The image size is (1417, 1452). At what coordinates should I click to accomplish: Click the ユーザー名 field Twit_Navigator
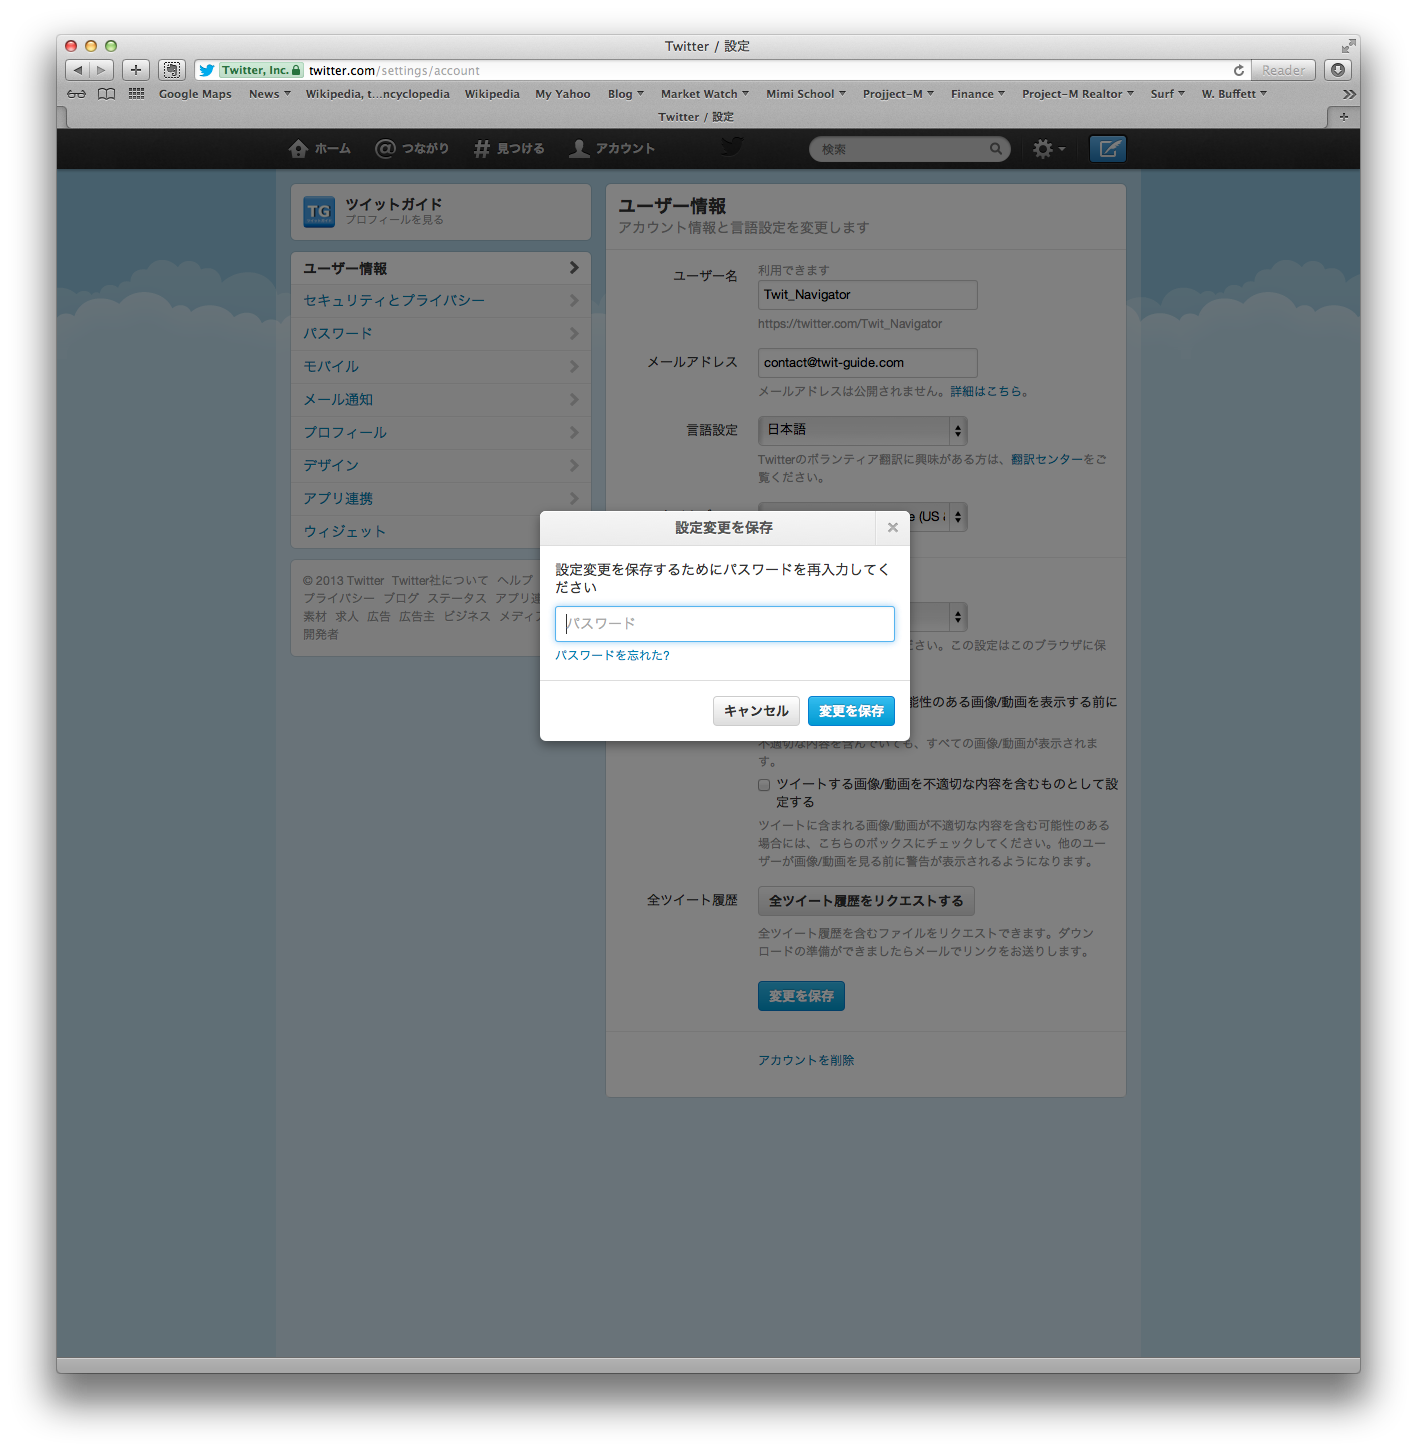(x=867, y=295)
